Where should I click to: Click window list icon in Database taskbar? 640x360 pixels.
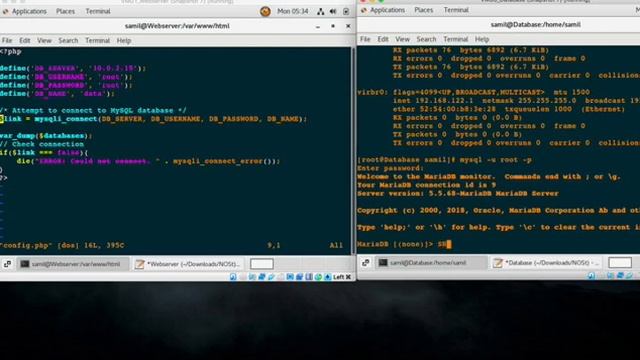(366, 263)
